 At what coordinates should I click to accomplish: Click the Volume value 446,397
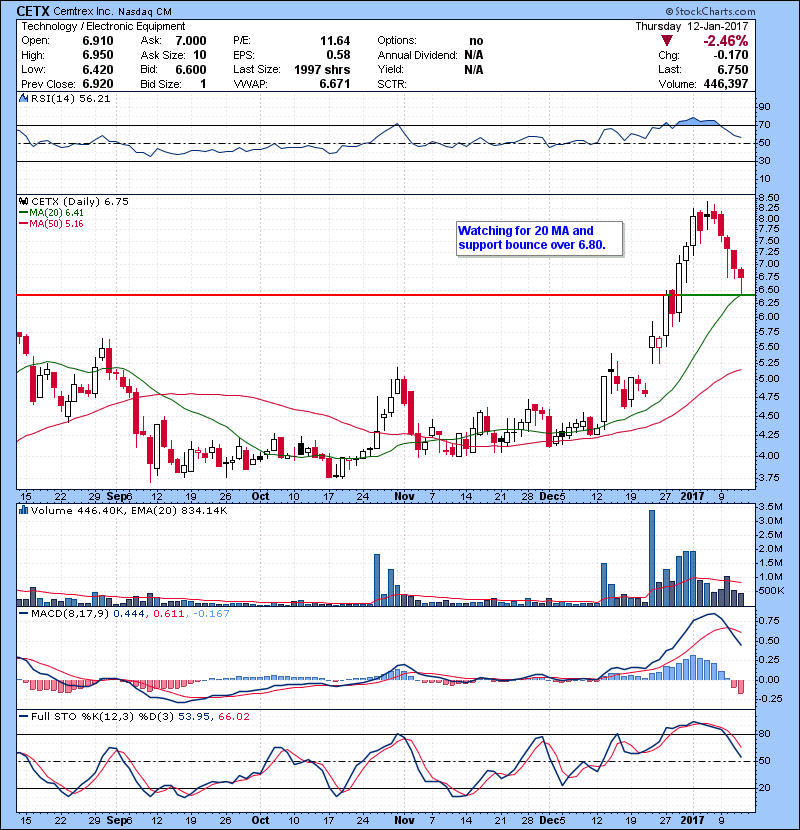[x=726, y=84]
